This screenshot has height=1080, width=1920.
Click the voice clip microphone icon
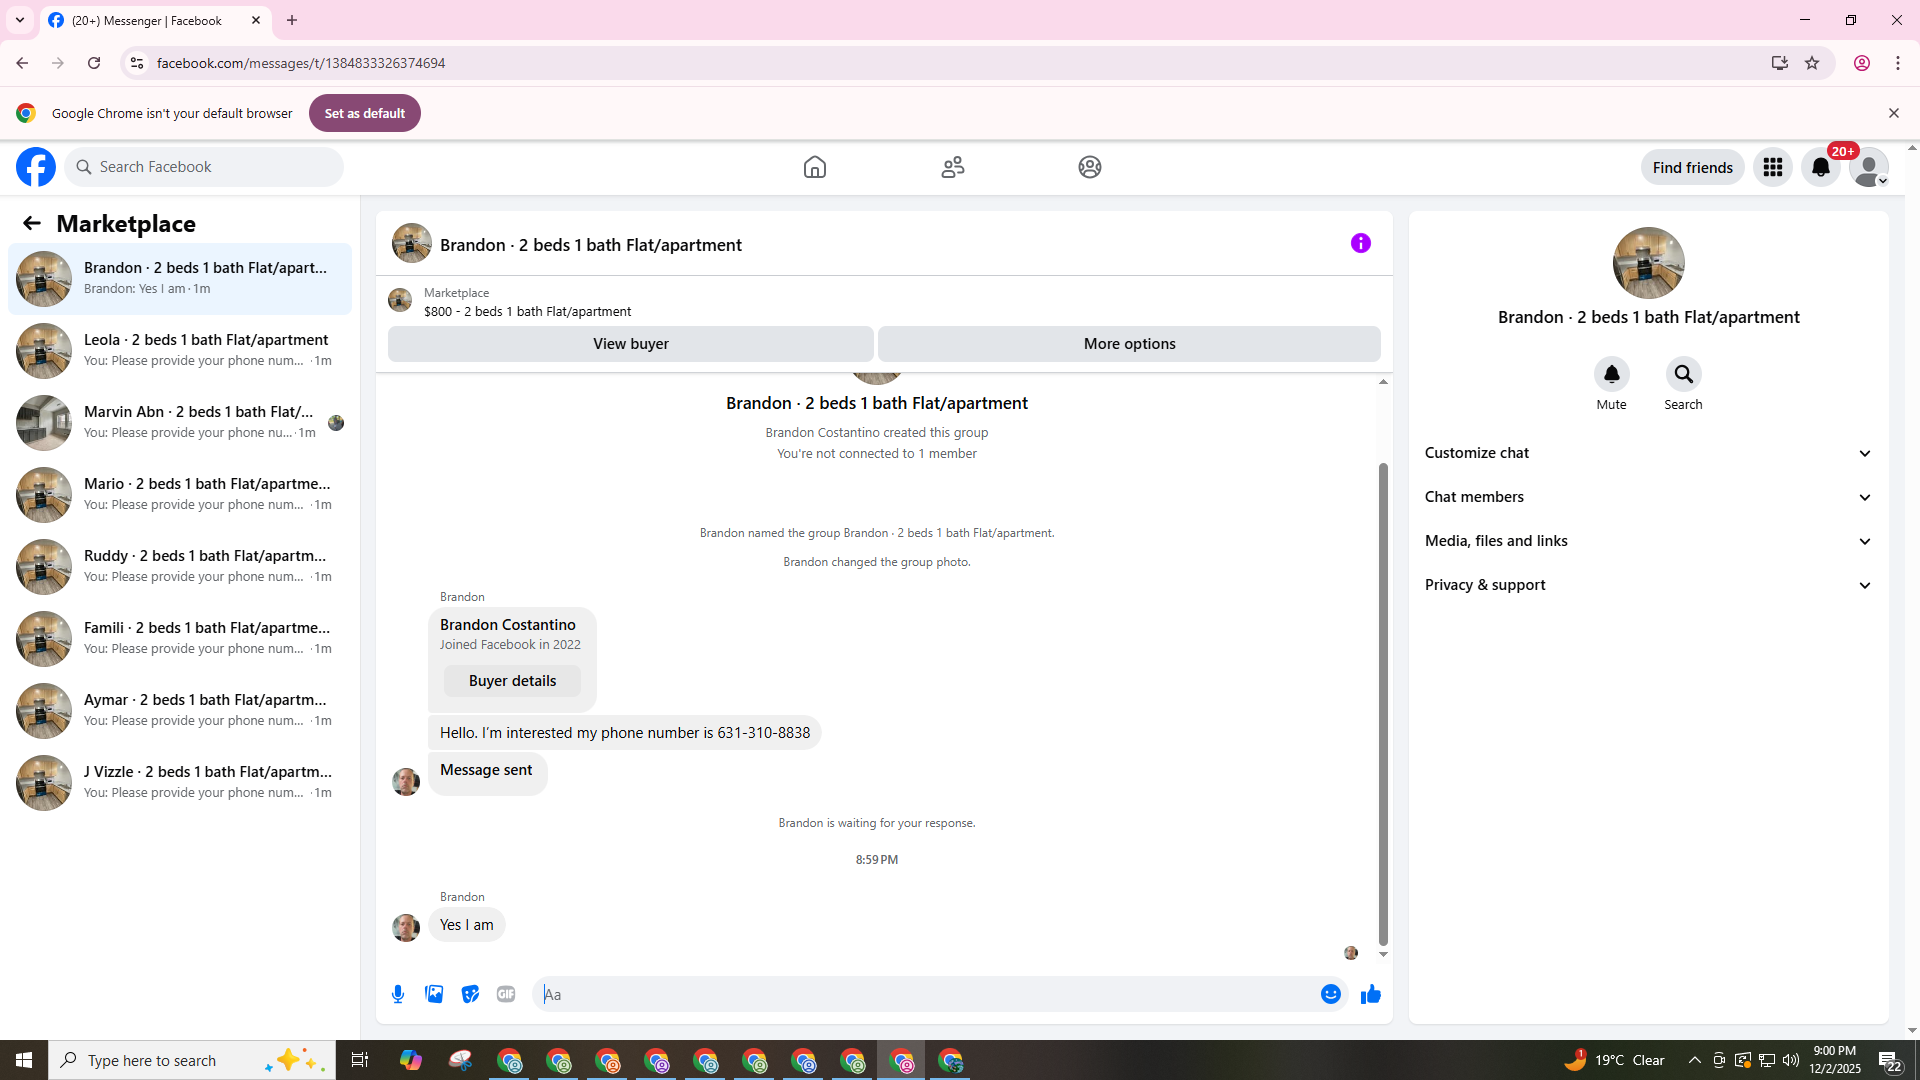pyautogui.click(x=398, y=994)
